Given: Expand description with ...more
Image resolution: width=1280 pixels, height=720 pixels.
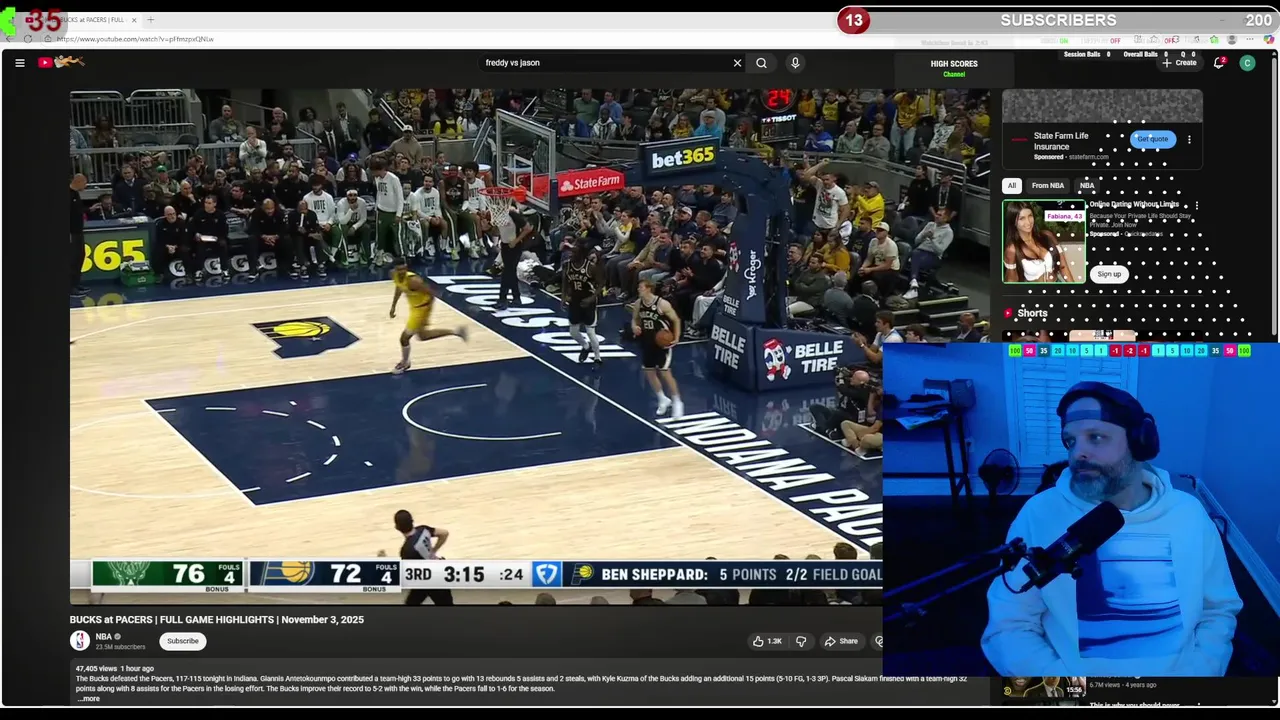Looking at the screenshot, I should tap(88, 699).
